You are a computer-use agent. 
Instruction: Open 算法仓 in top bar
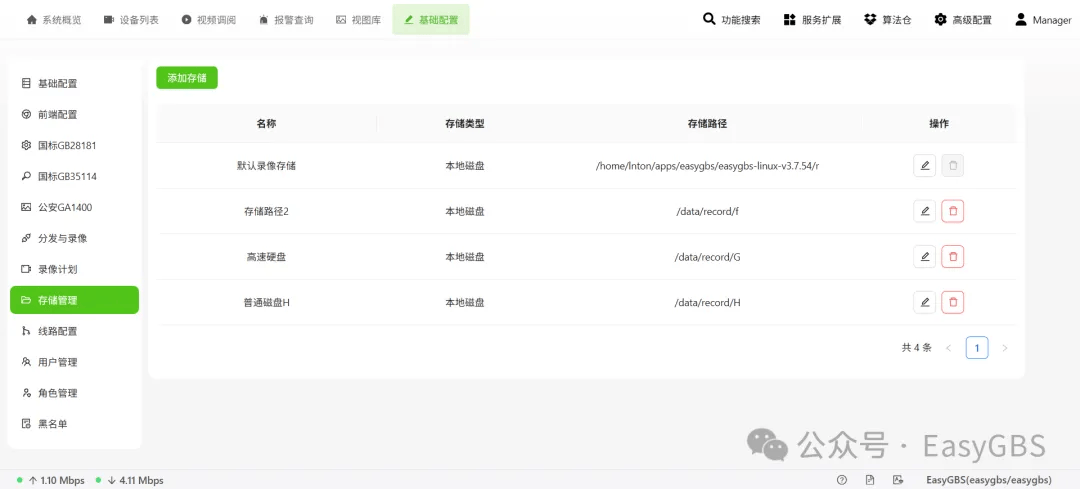pos(888,20)
